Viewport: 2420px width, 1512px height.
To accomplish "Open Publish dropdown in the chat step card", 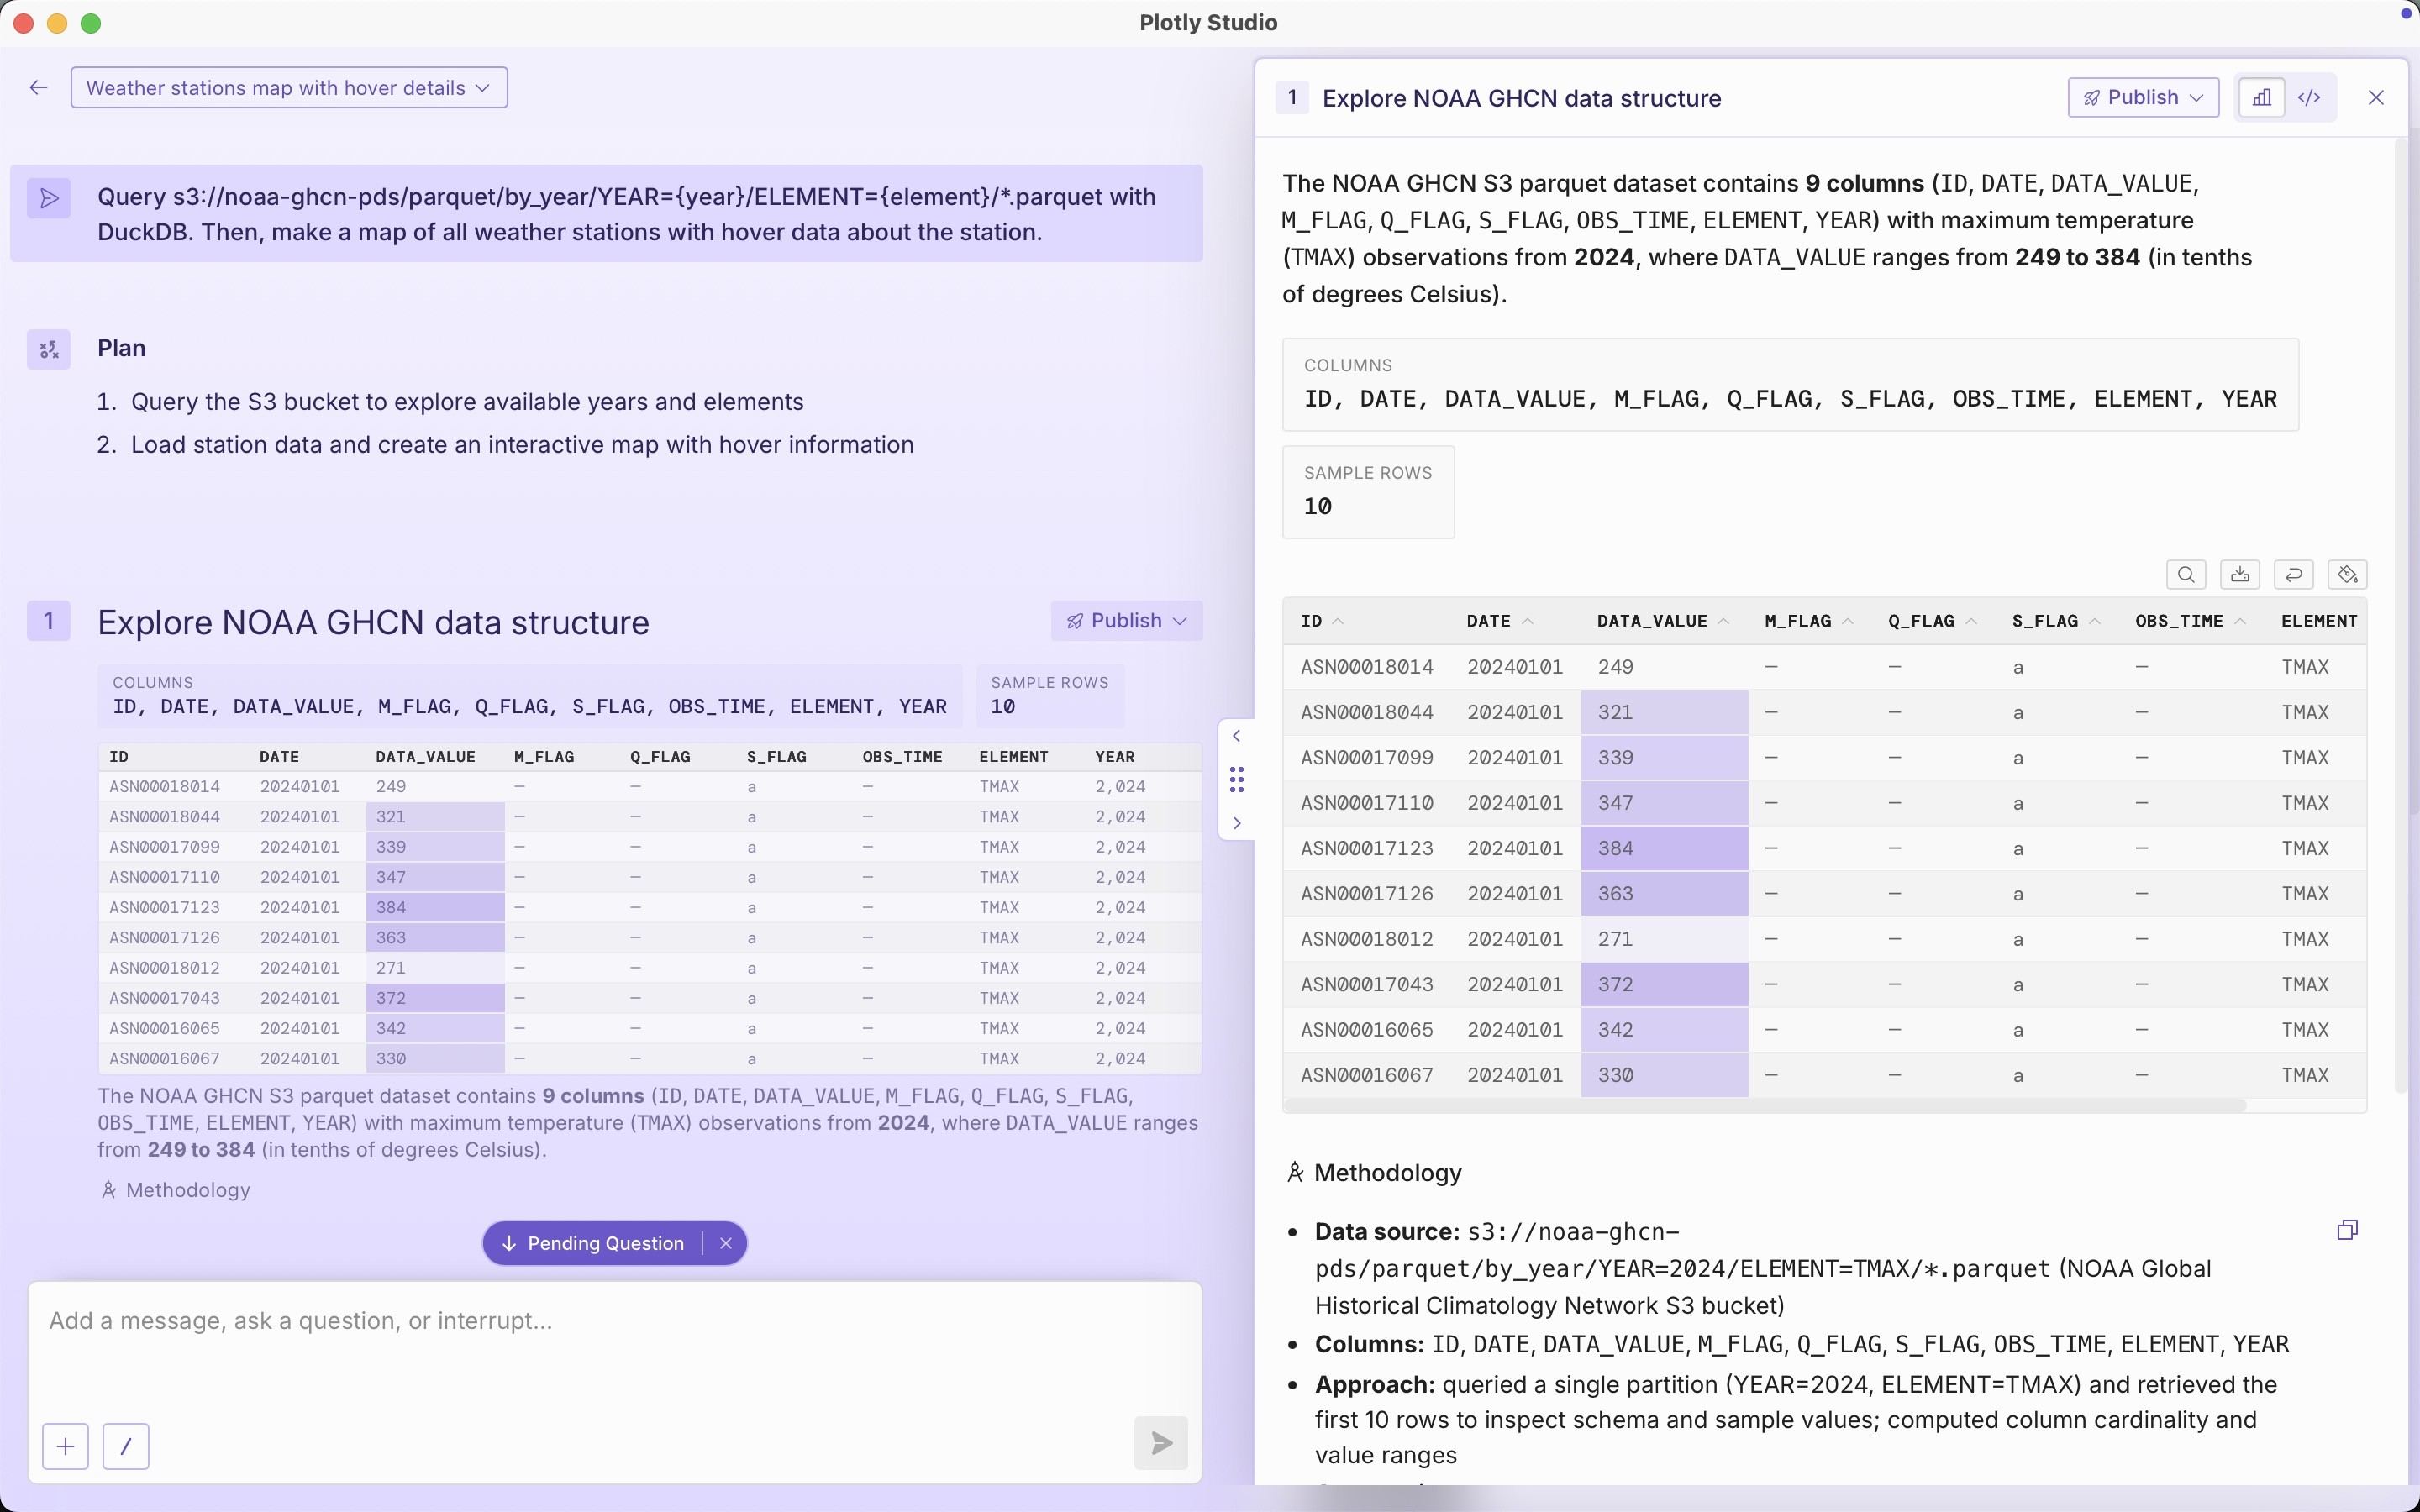I will (x=1126, y=621).
